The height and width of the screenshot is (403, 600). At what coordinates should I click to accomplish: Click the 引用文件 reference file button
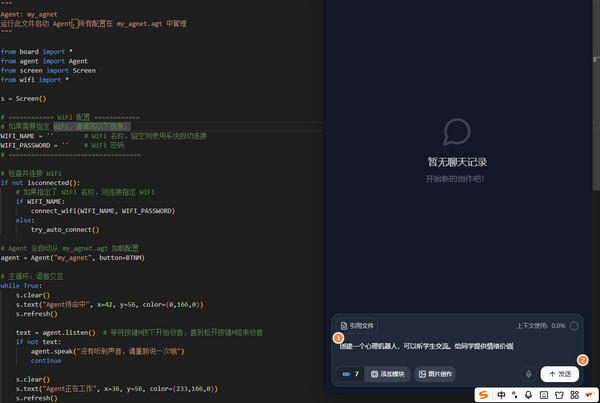357,326
